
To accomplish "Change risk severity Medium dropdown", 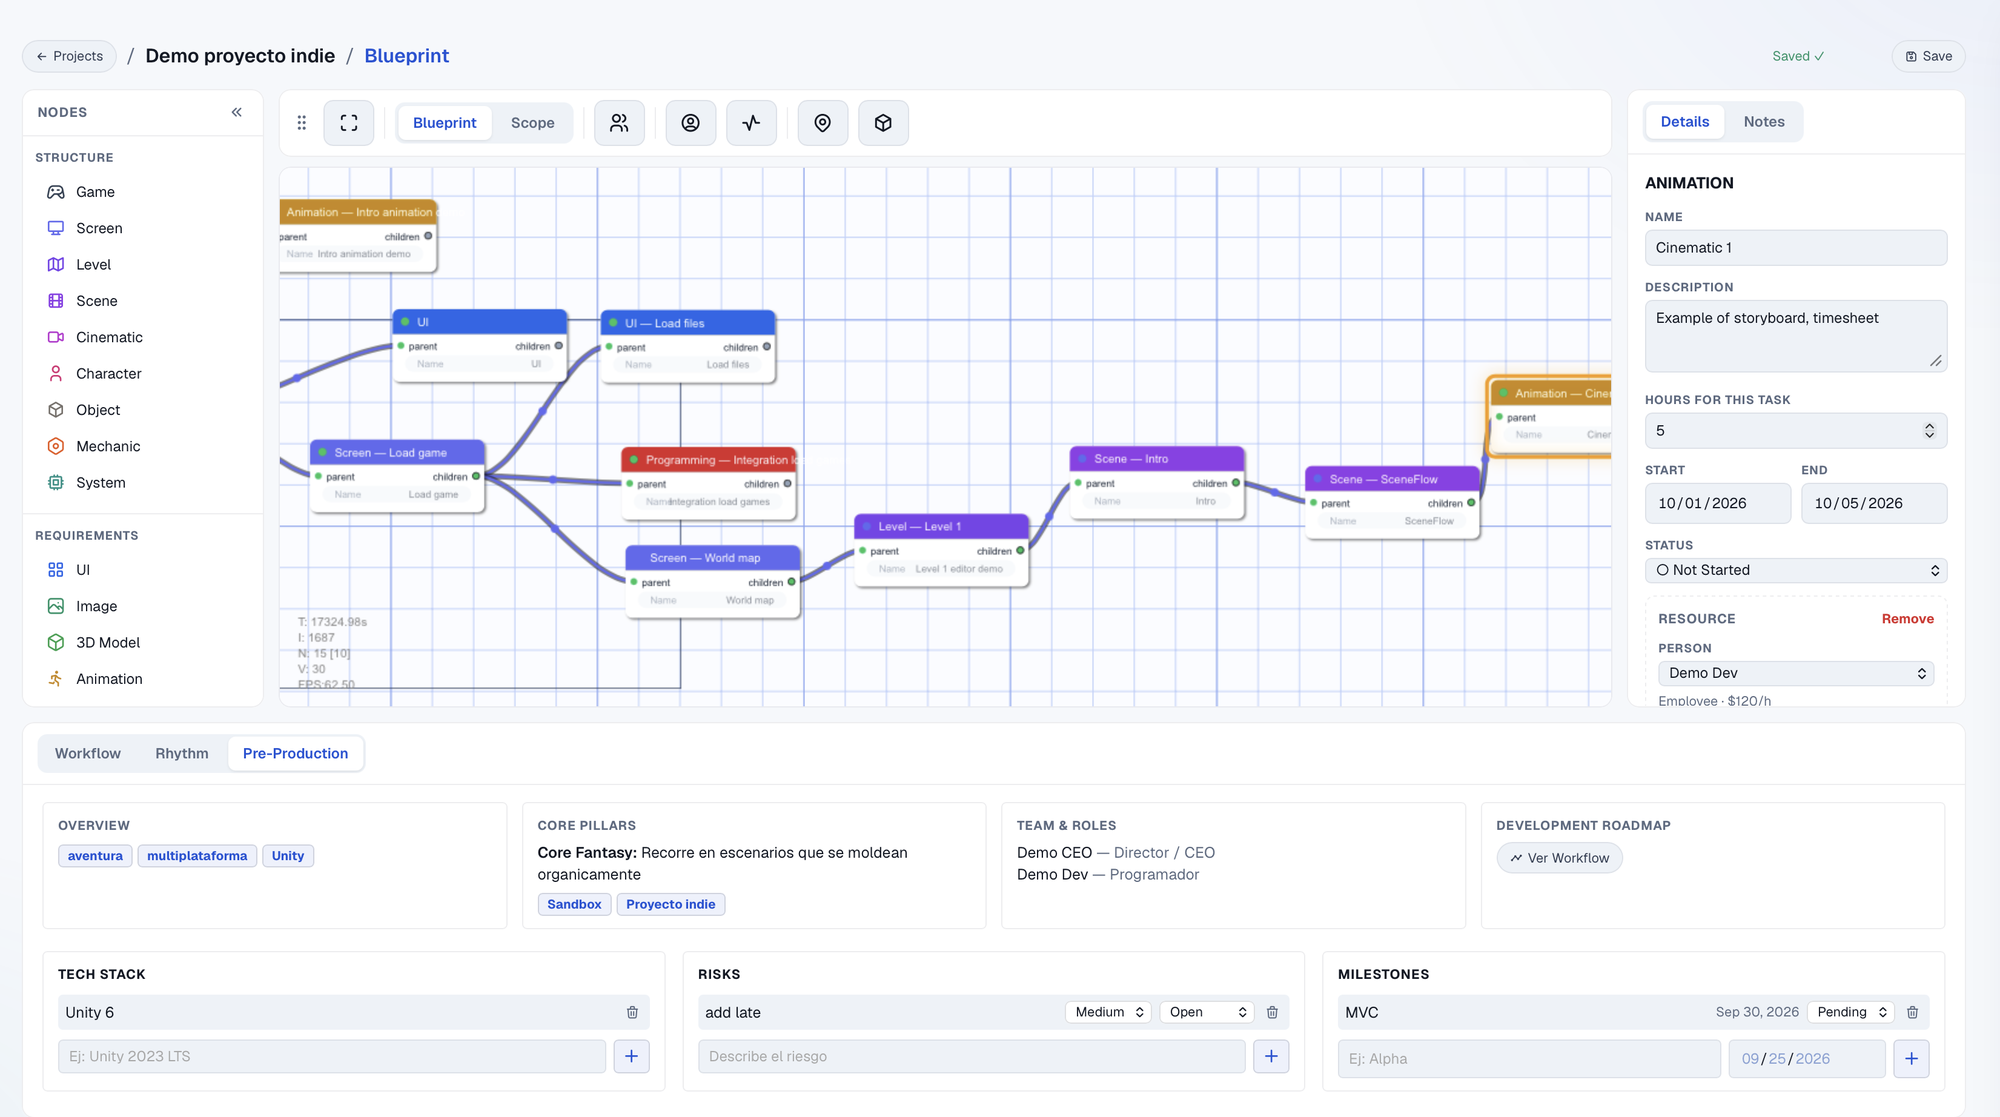I will (x=1108, y=1012).
